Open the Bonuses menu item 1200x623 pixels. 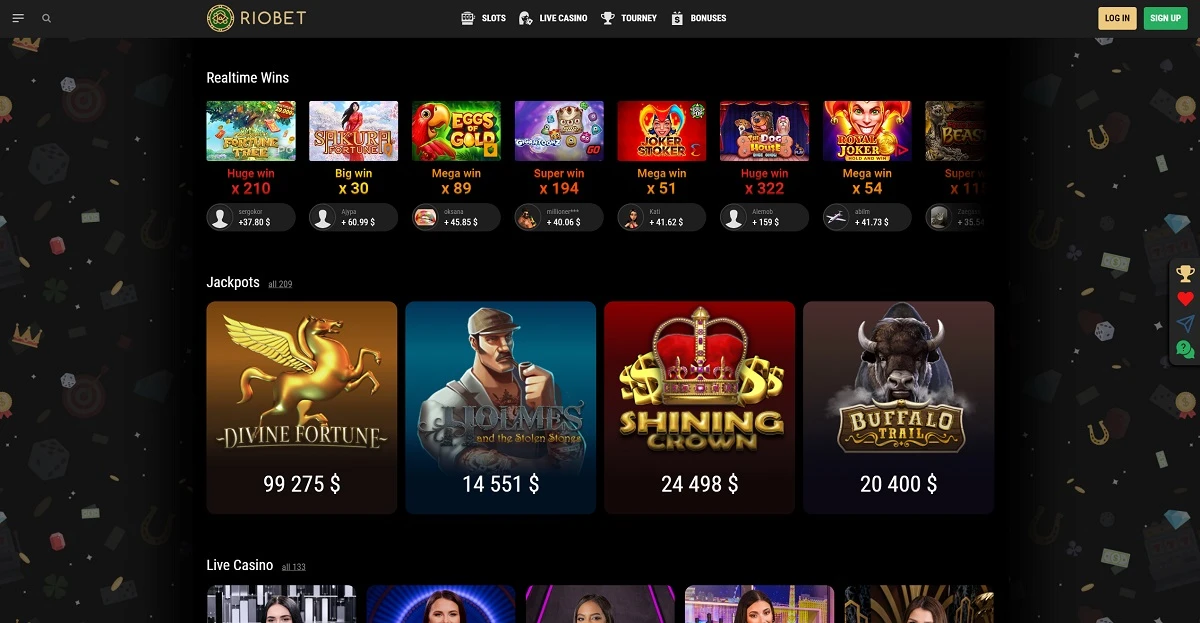(x=698, y=18)
